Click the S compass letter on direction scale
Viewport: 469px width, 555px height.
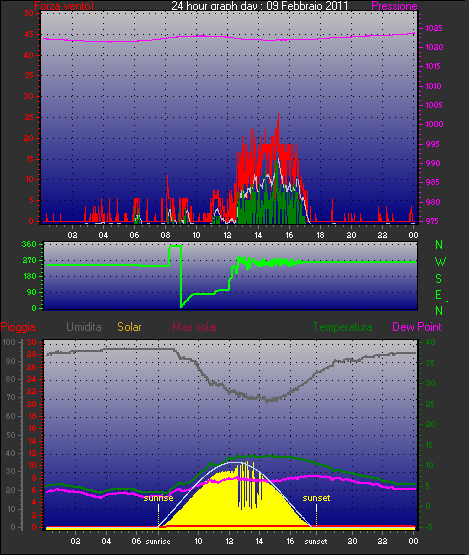point(439,279)
